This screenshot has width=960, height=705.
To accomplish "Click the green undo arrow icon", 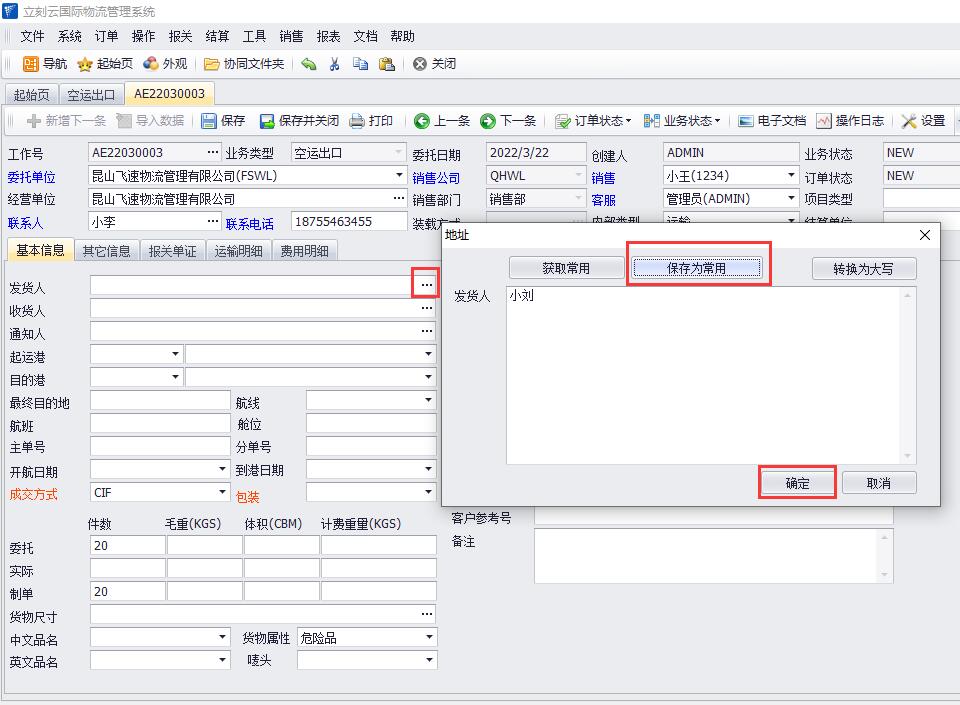I will [x=309, y=64].
